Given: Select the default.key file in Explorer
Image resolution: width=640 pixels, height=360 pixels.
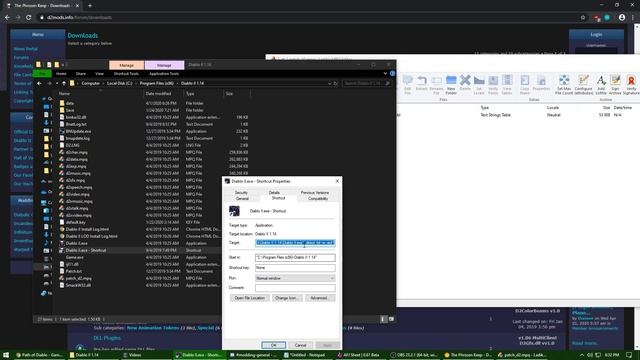Looking at the screenshot, I should [x=75, y=222].
